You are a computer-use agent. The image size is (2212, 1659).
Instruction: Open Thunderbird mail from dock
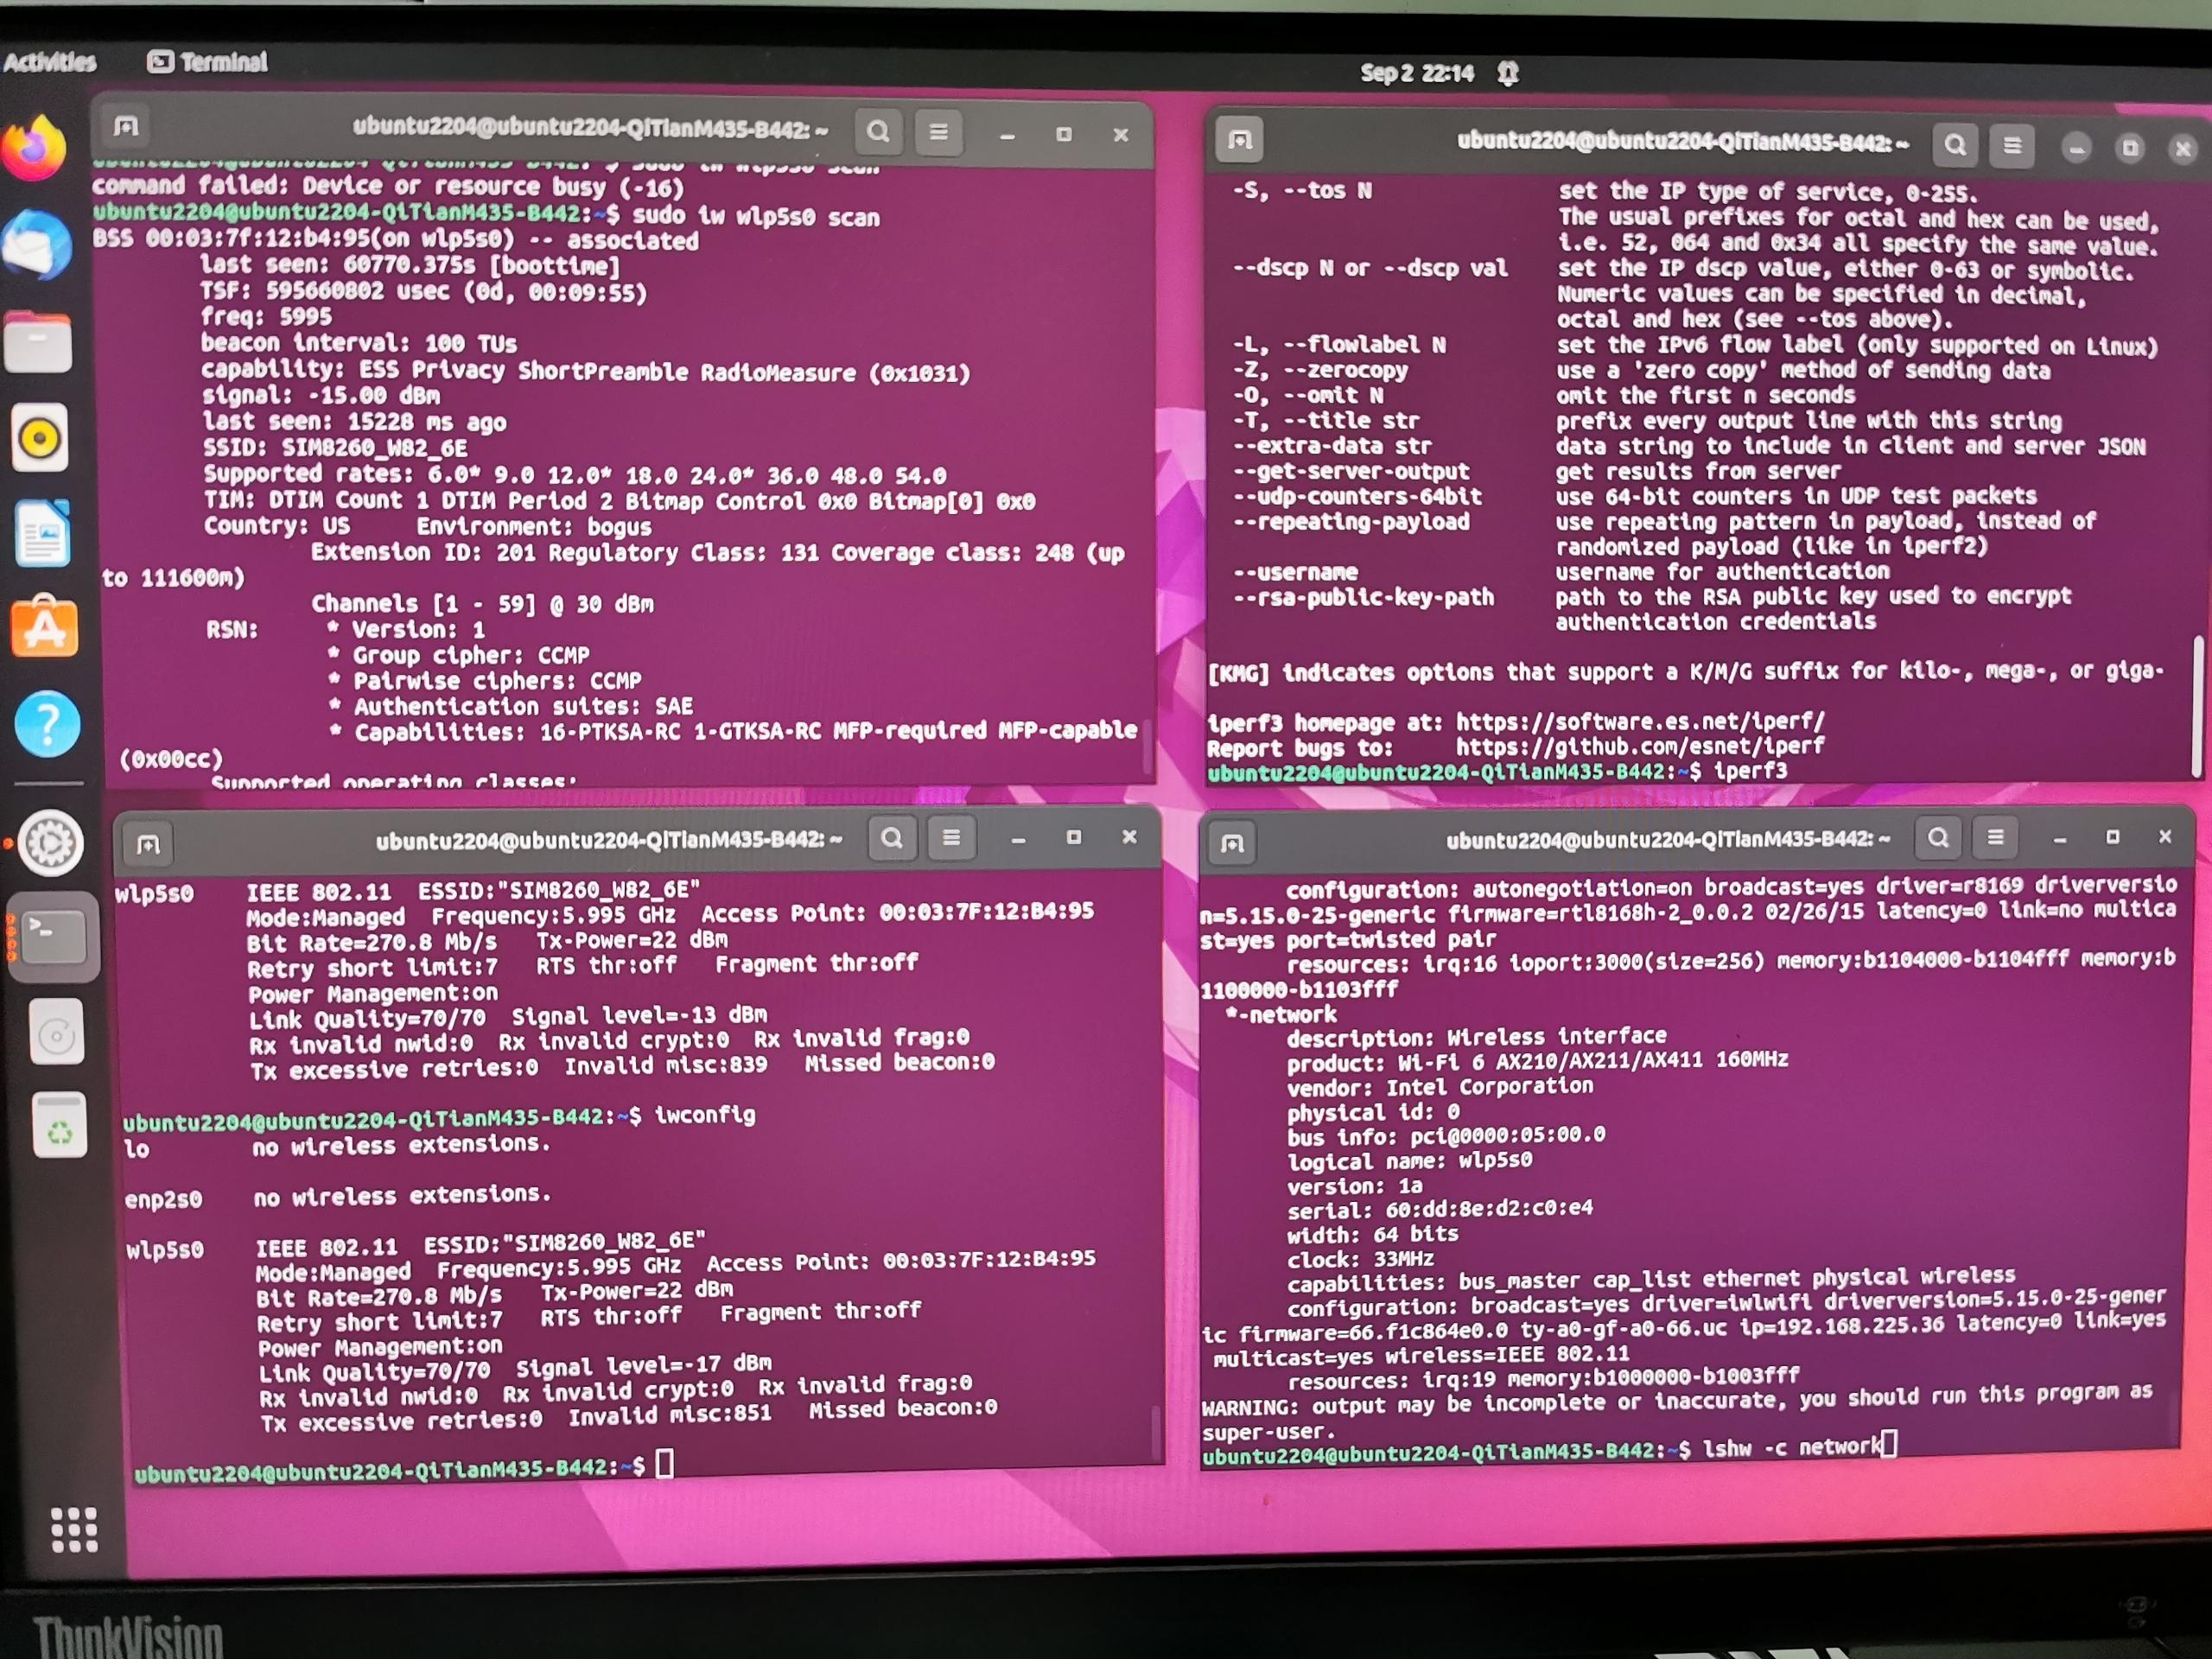38,245
